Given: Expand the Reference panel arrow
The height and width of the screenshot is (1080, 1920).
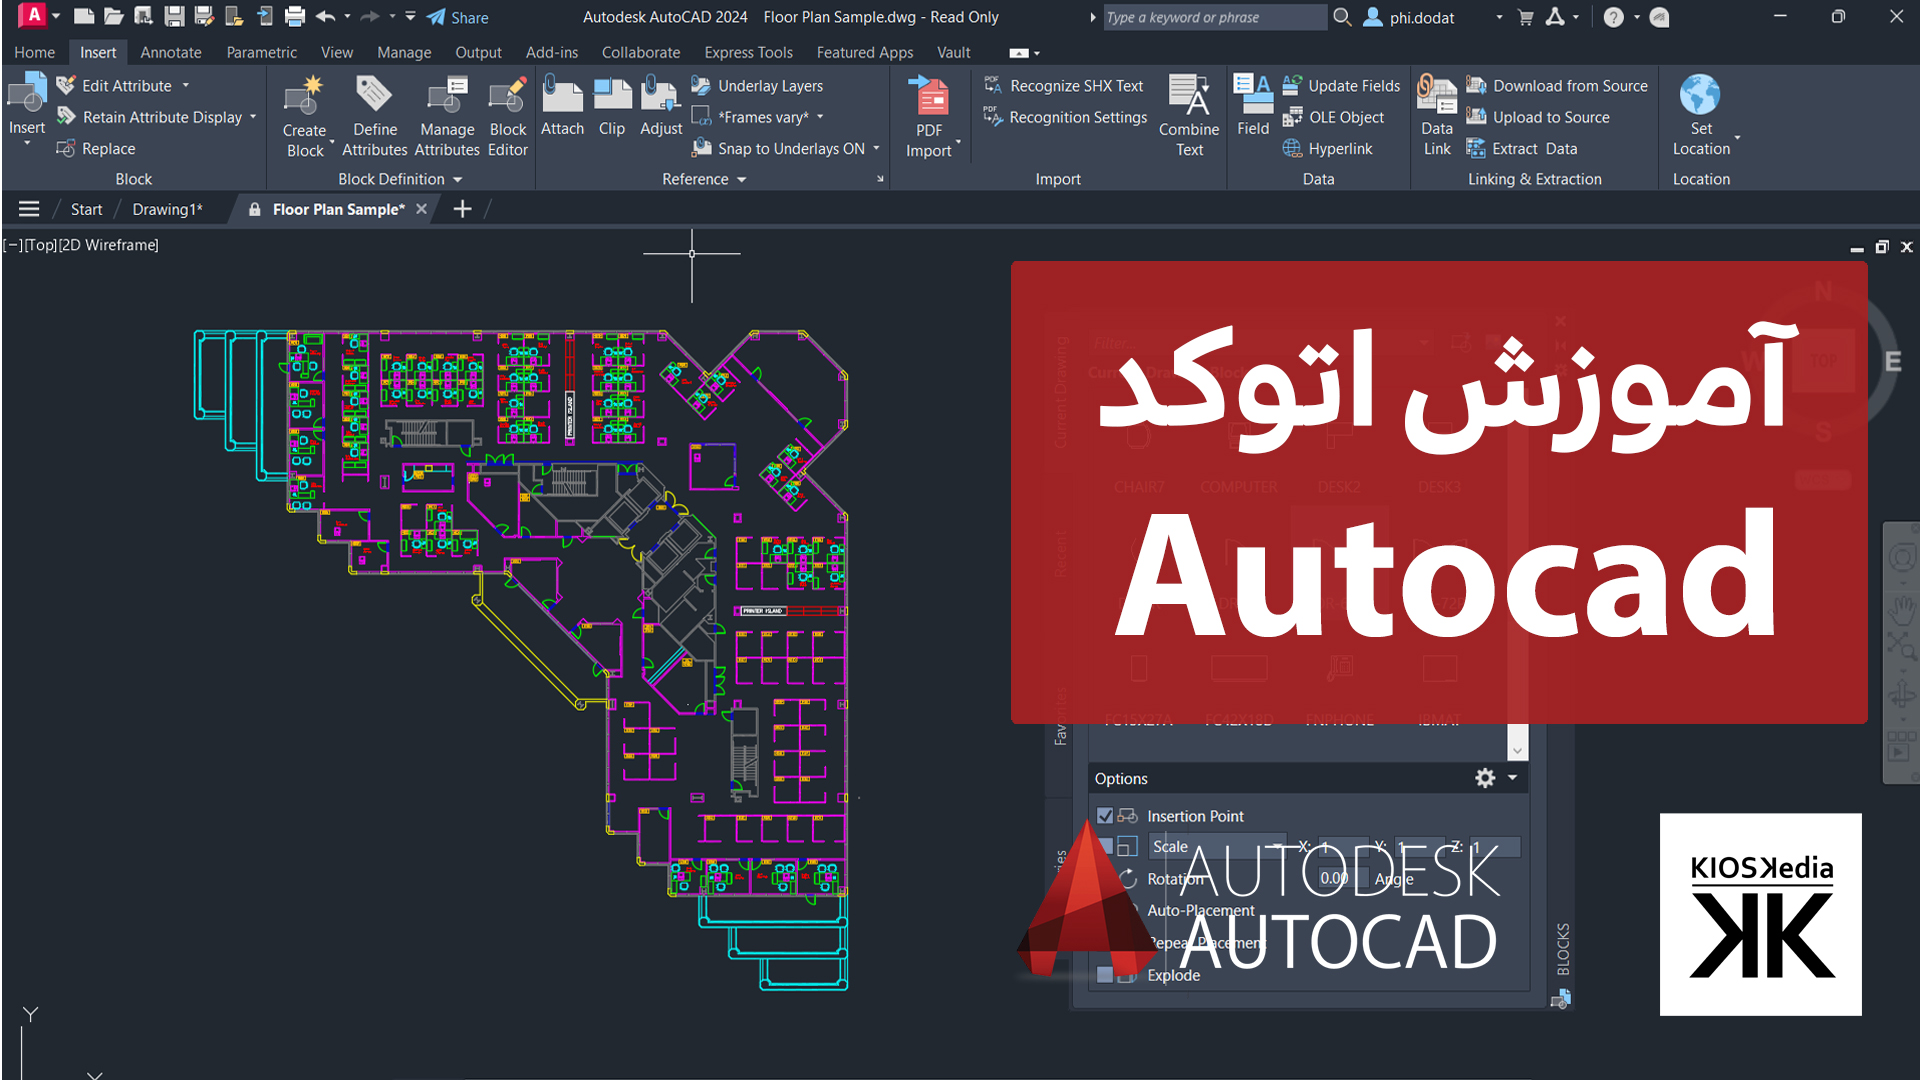Looking at the screenshot, I should [742, 180].
